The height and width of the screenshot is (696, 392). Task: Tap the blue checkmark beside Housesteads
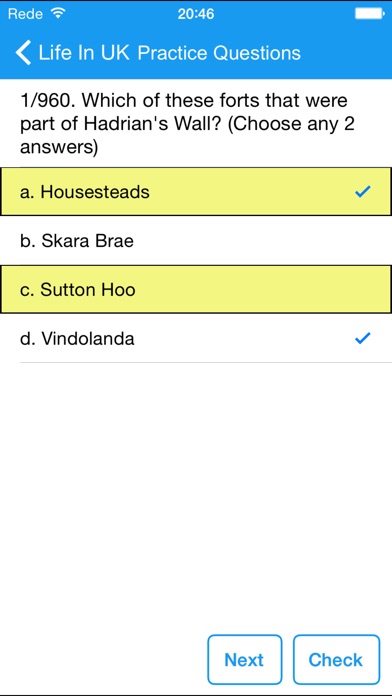click(363, 192)
